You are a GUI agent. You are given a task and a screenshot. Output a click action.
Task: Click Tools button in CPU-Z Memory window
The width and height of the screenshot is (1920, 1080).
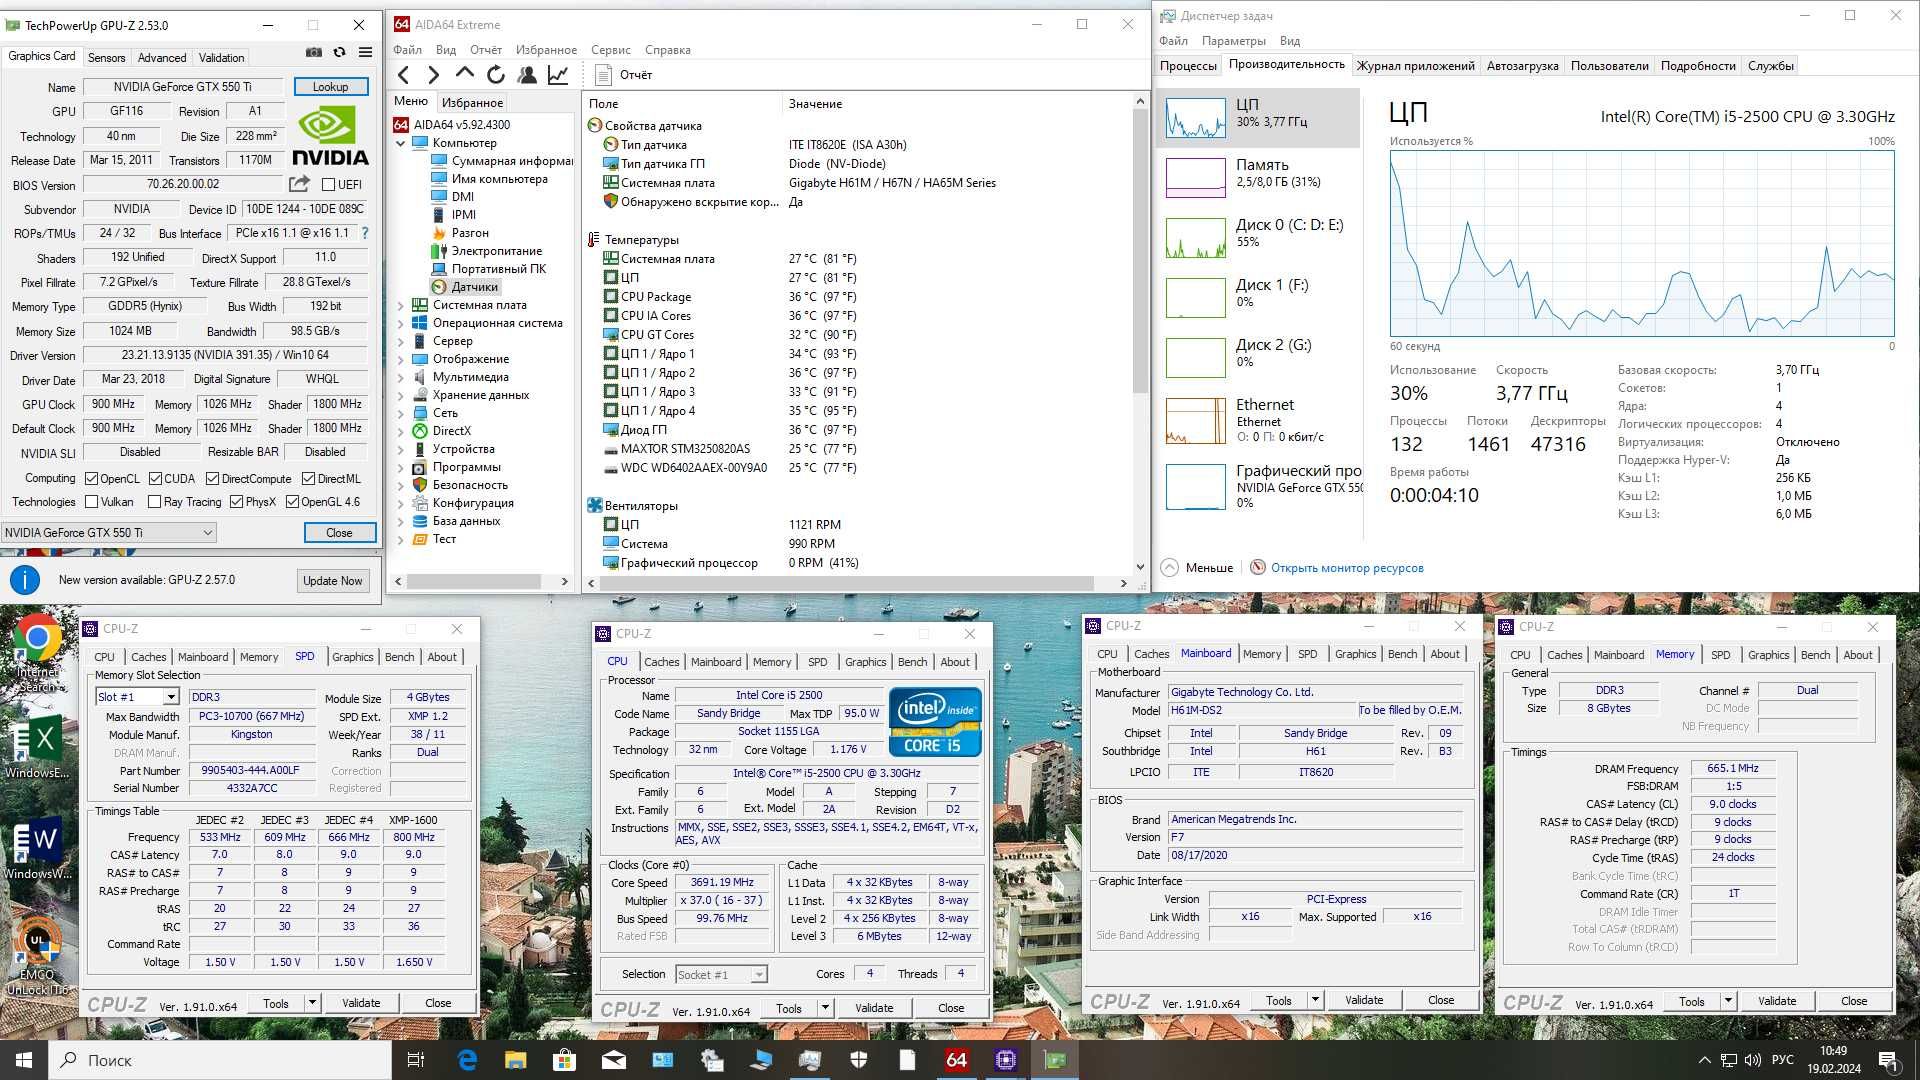tap(1691, 1001)
